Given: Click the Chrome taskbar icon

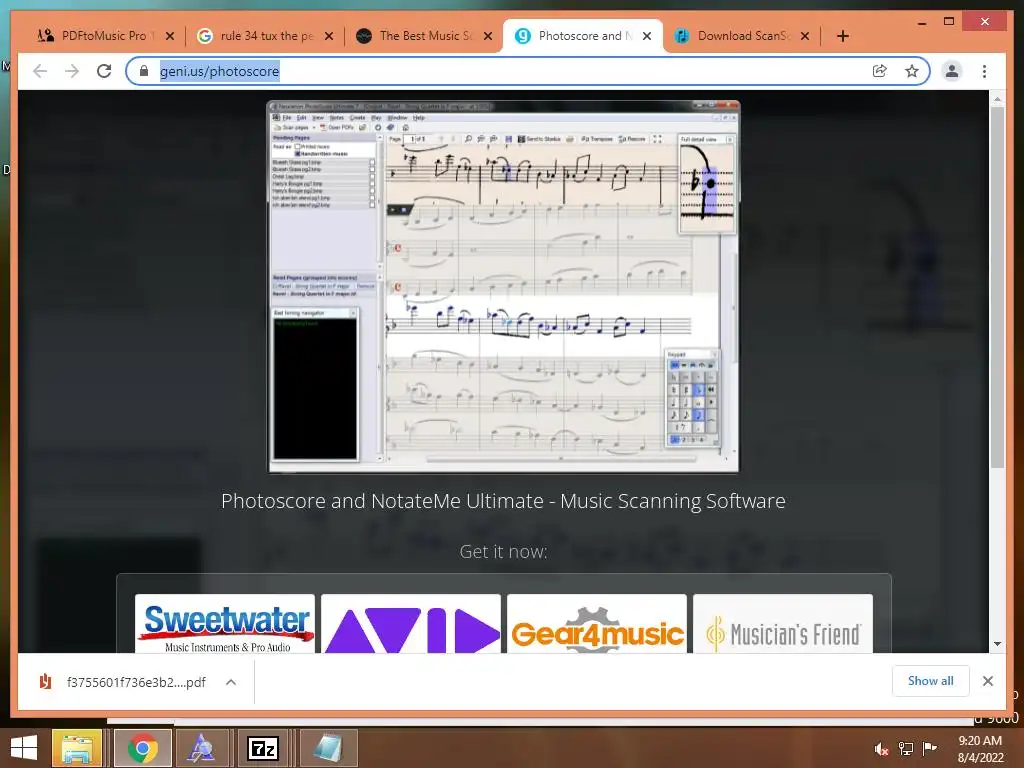Looking at the screenshot, I should [x=142, y=748].
